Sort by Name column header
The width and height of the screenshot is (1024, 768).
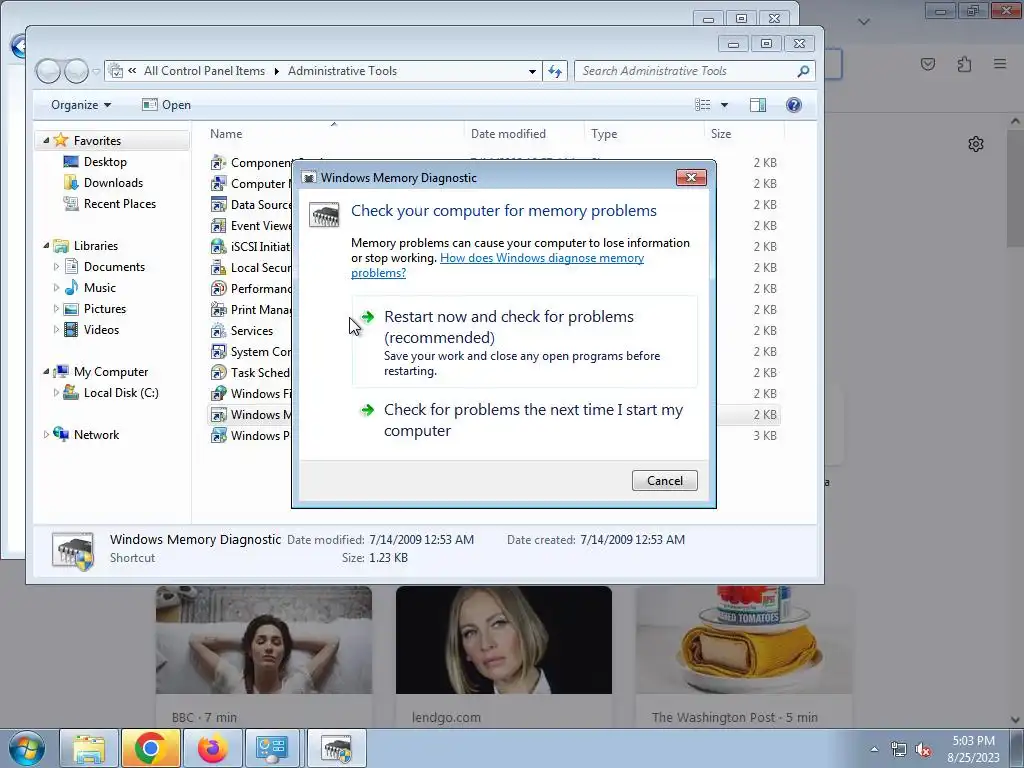pyautogui.click(x=226, y=134)
